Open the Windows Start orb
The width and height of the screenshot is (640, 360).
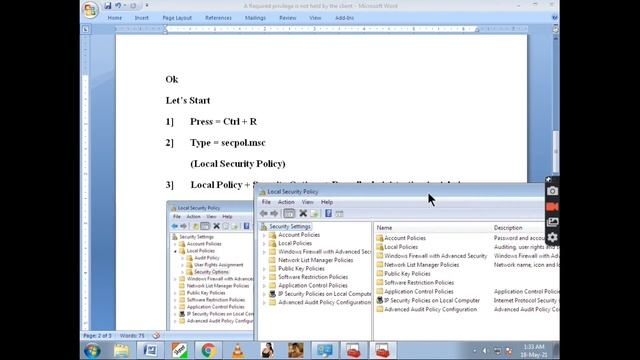(92, 351)
